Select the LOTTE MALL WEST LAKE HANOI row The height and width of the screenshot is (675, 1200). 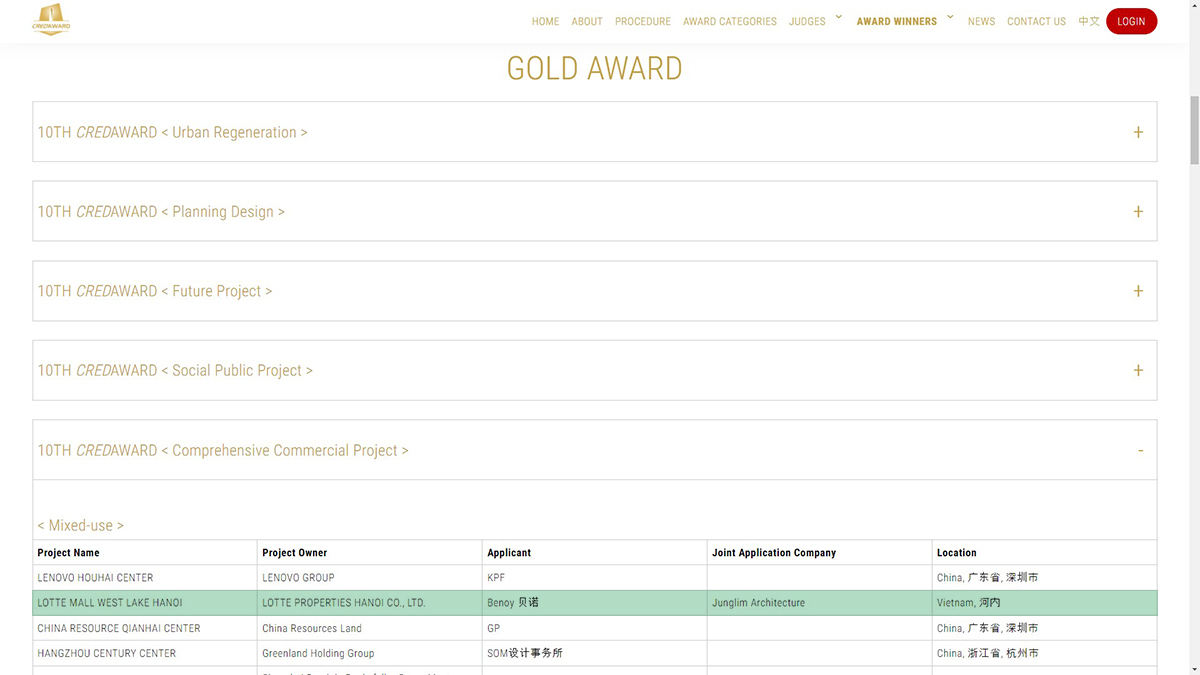click(595, 603)
